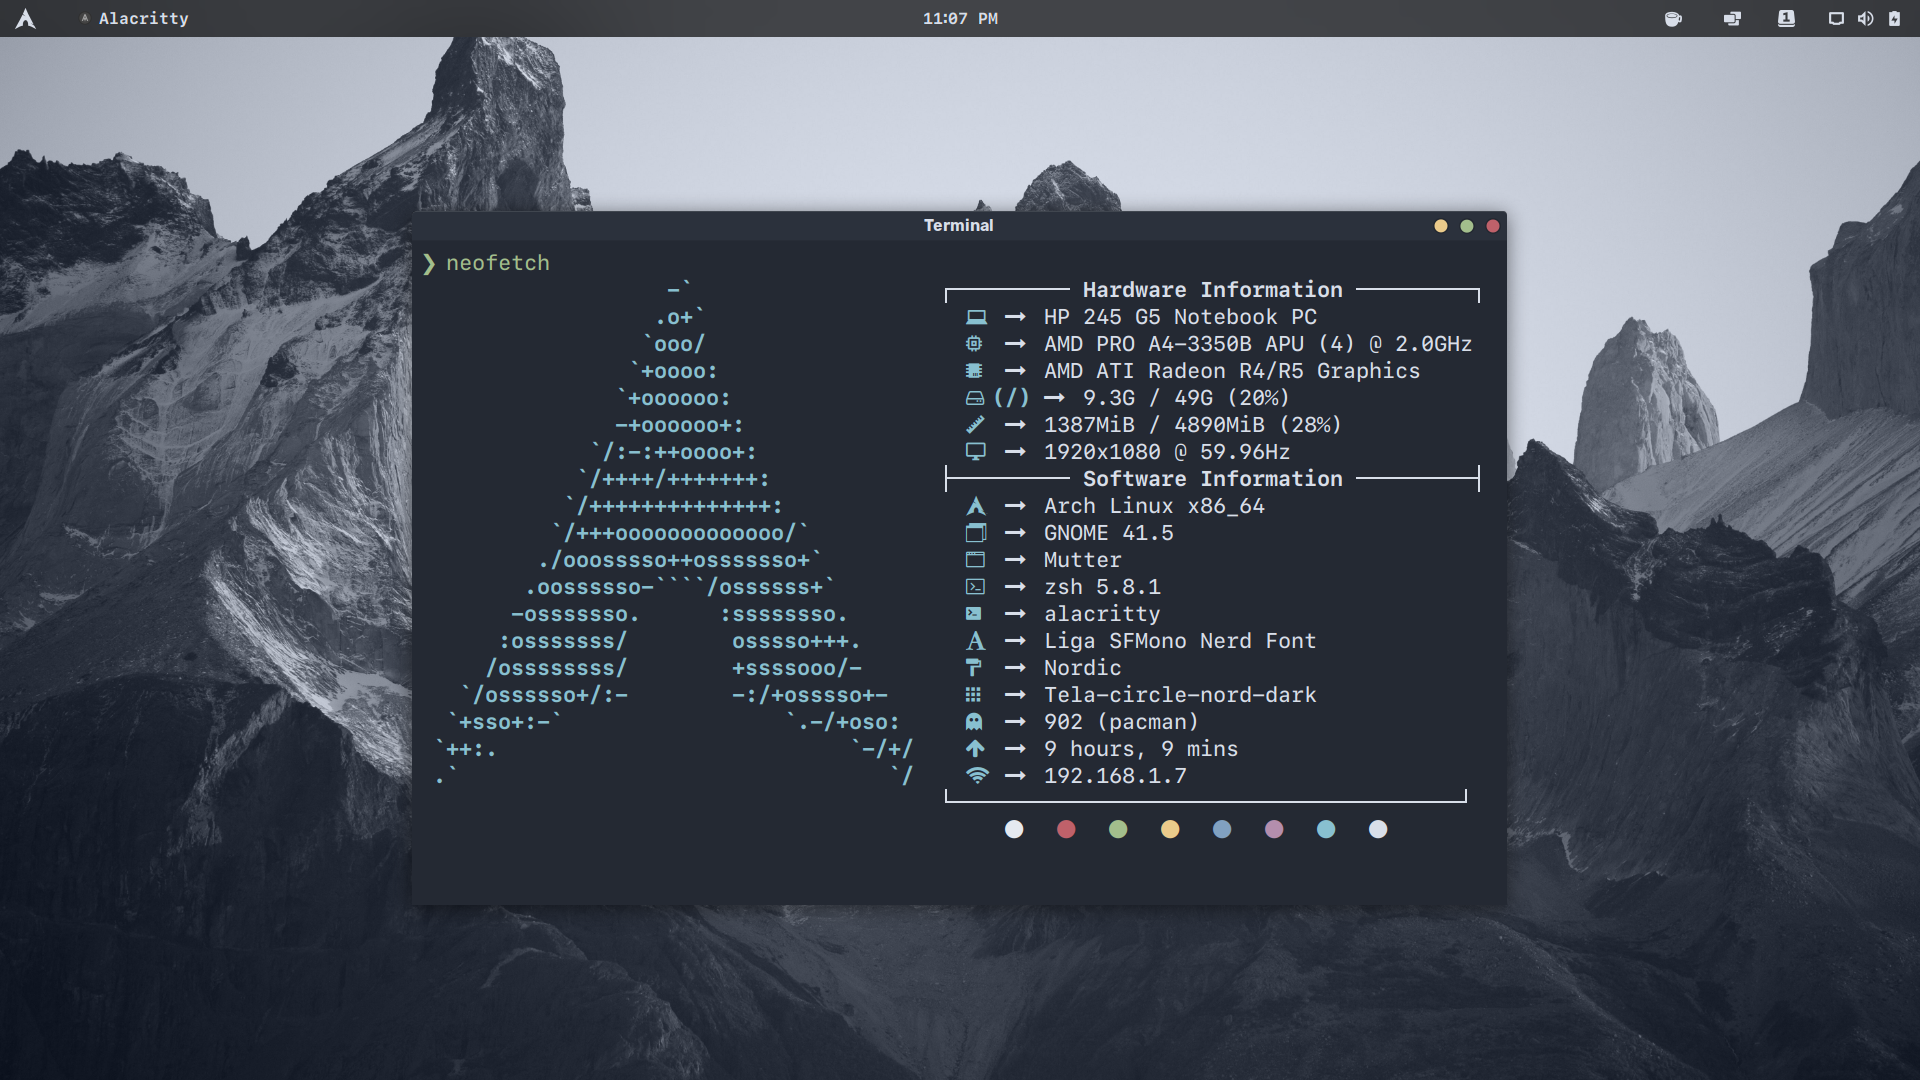
Task: Click the Terminal title bar text
Action: 958,226
